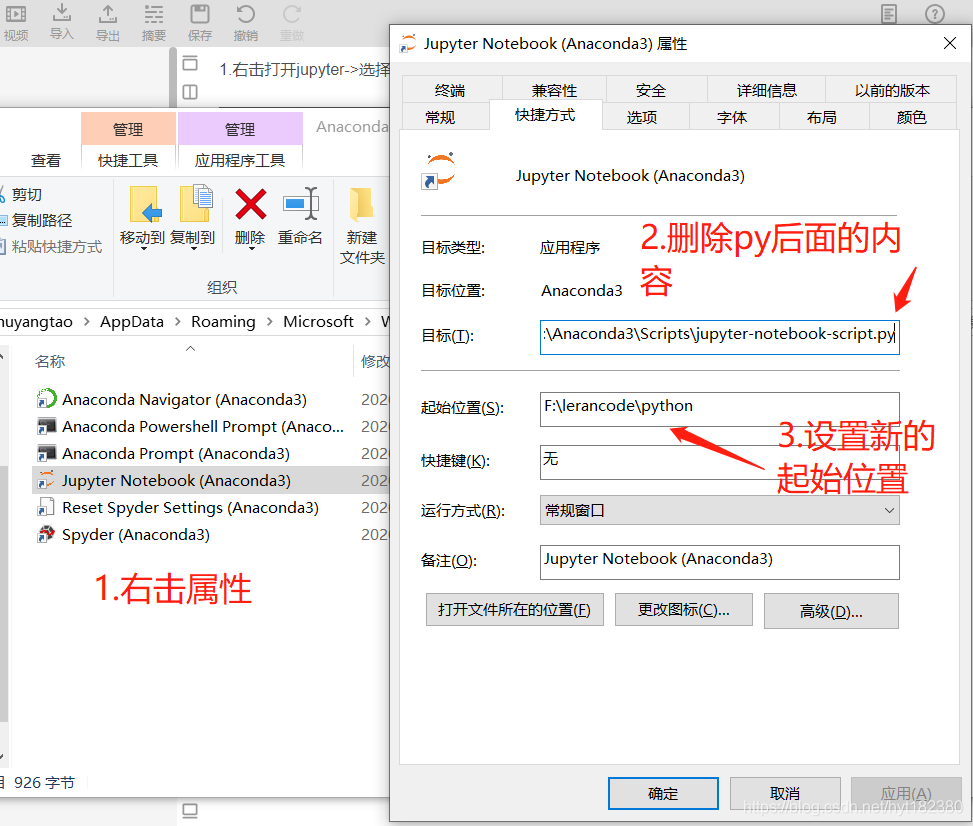973x826 pixels.
Task: Click the split-pane layout icon beside note
Action: click(190, 92)
